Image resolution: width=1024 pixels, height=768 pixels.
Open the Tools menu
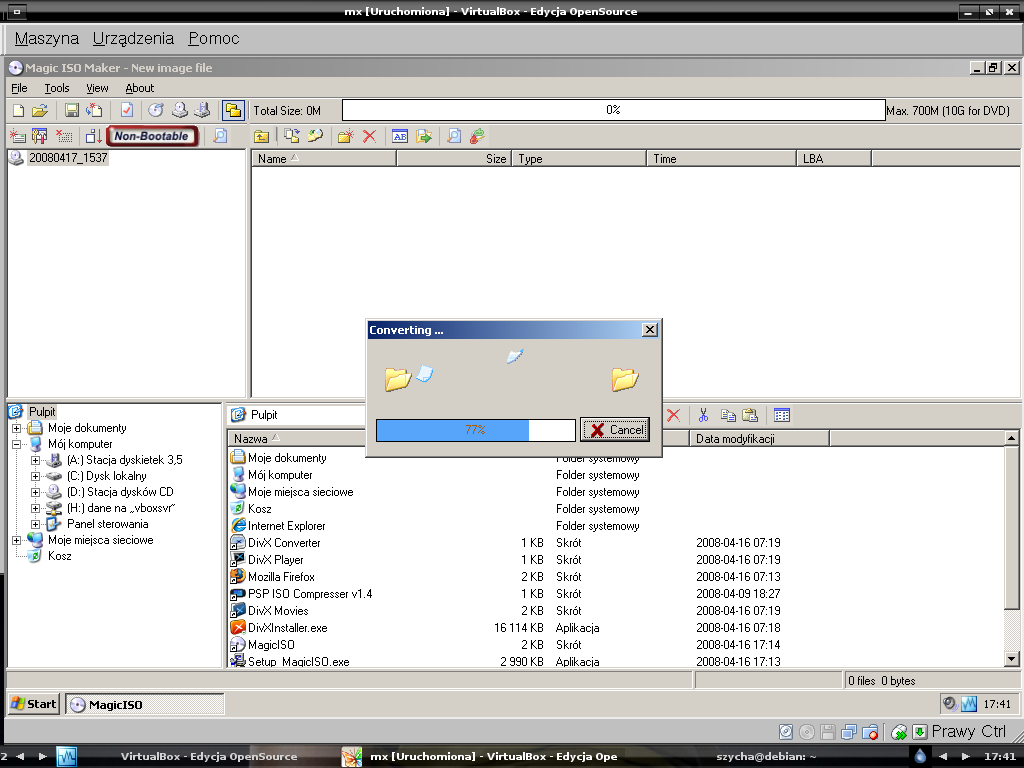(x=57, y=88)
